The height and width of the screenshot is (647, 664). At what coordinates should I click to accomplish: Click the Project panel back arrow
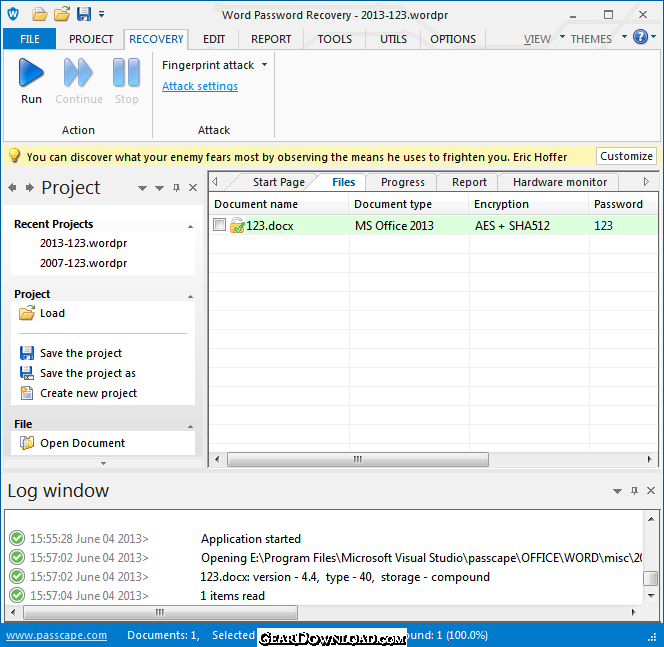12,188
